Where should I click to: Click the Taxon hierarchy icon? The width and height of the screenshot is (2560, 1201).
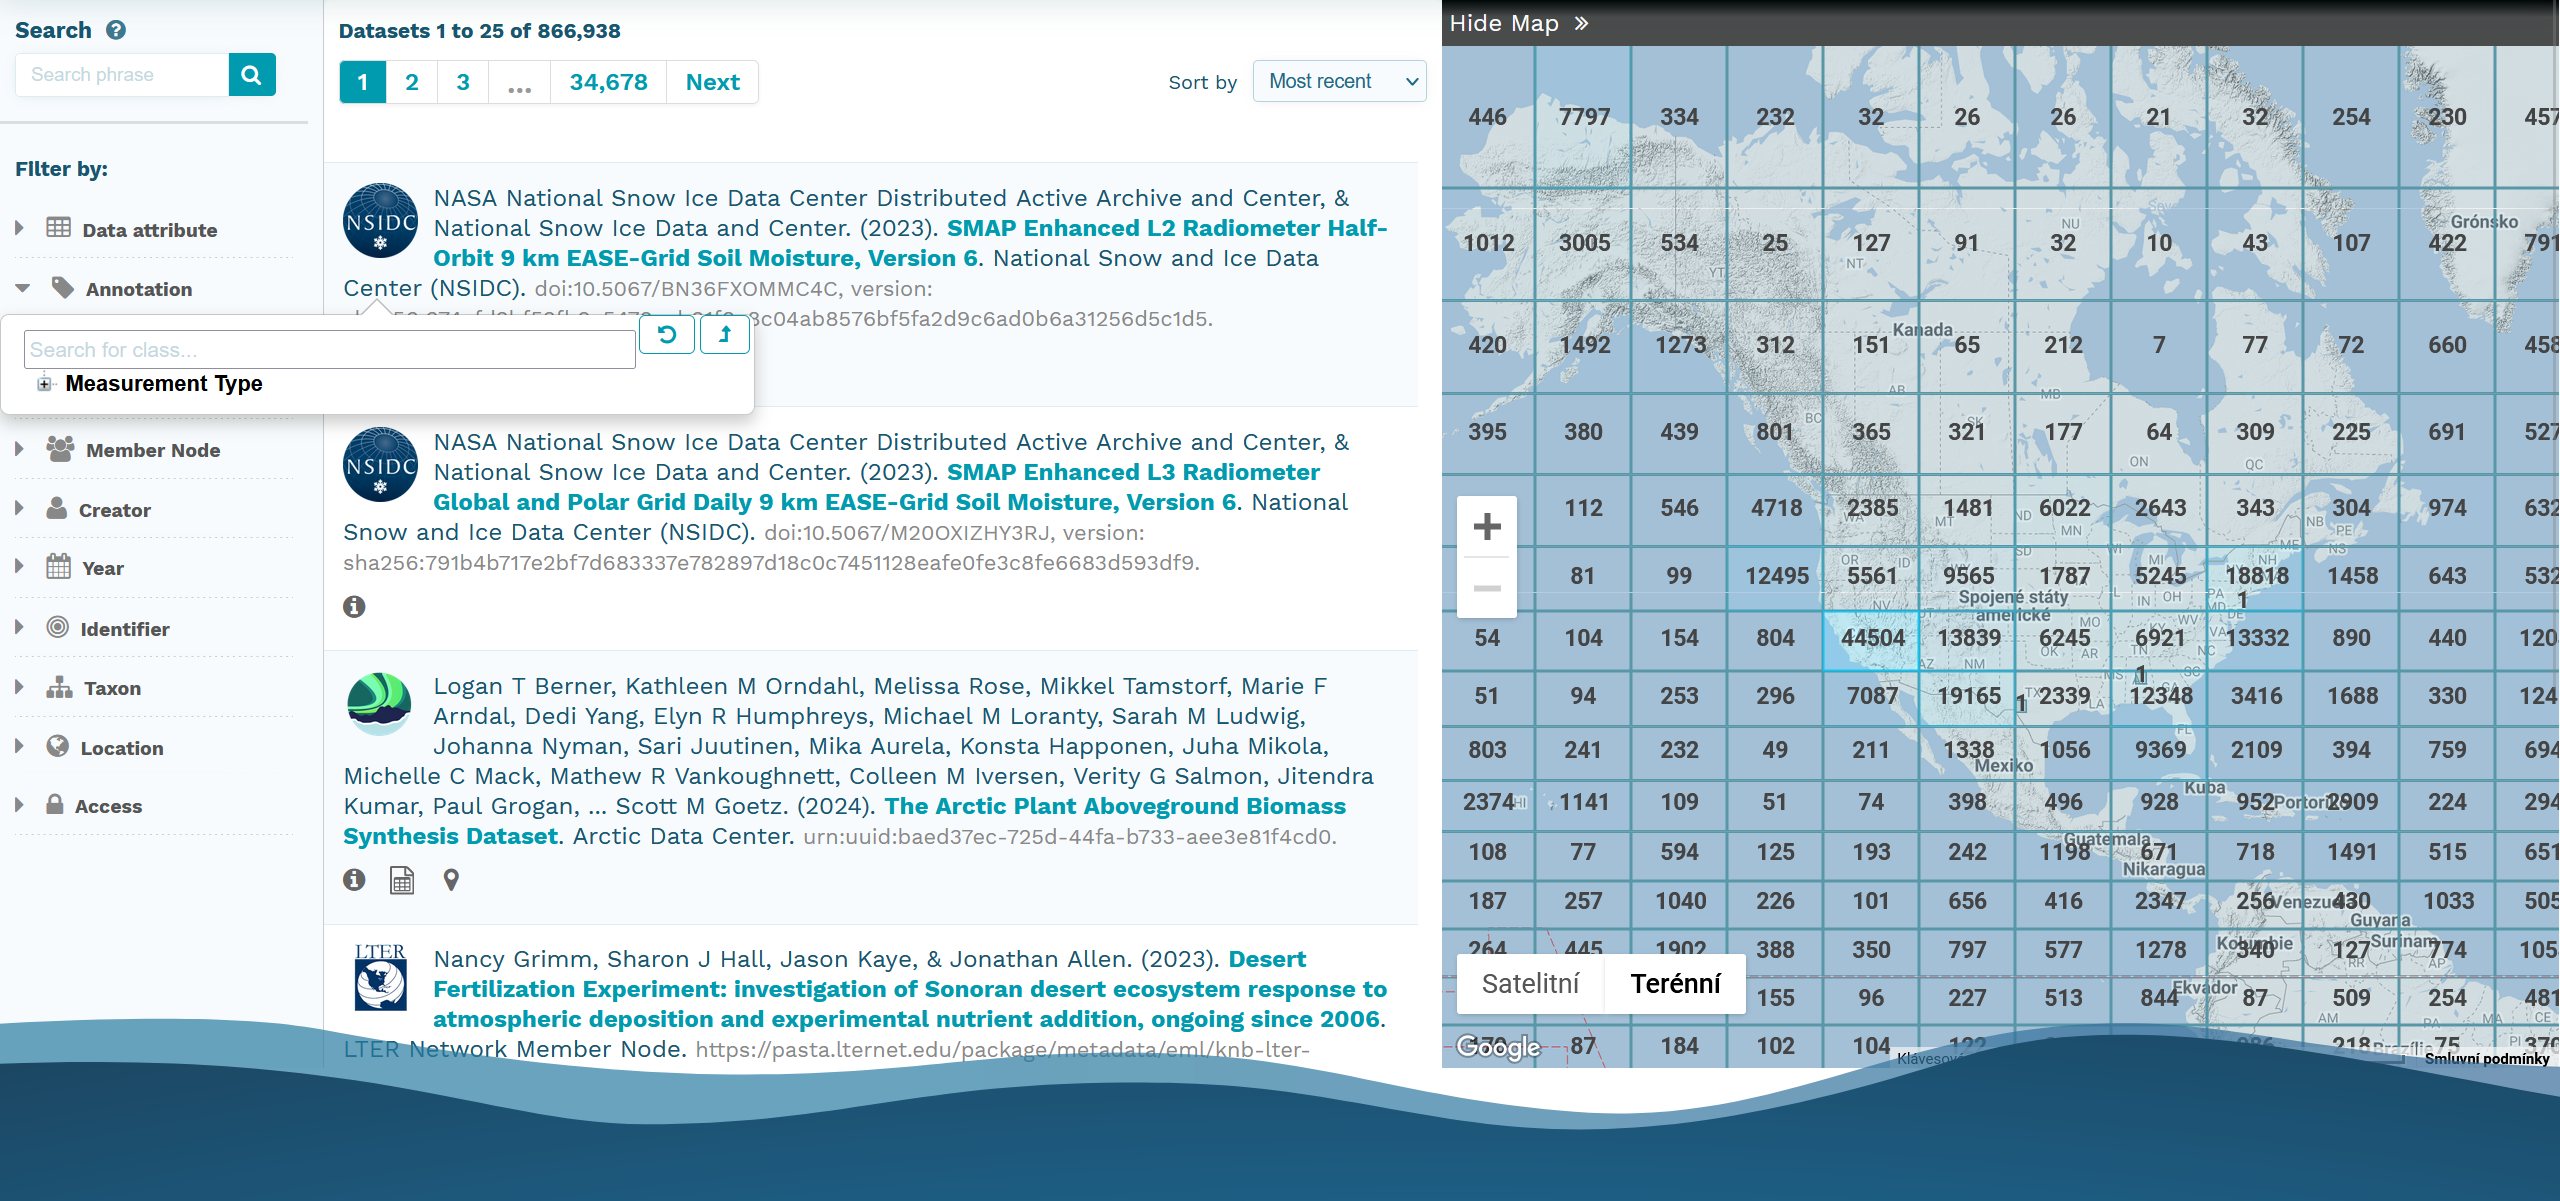(x=59, y=687)
